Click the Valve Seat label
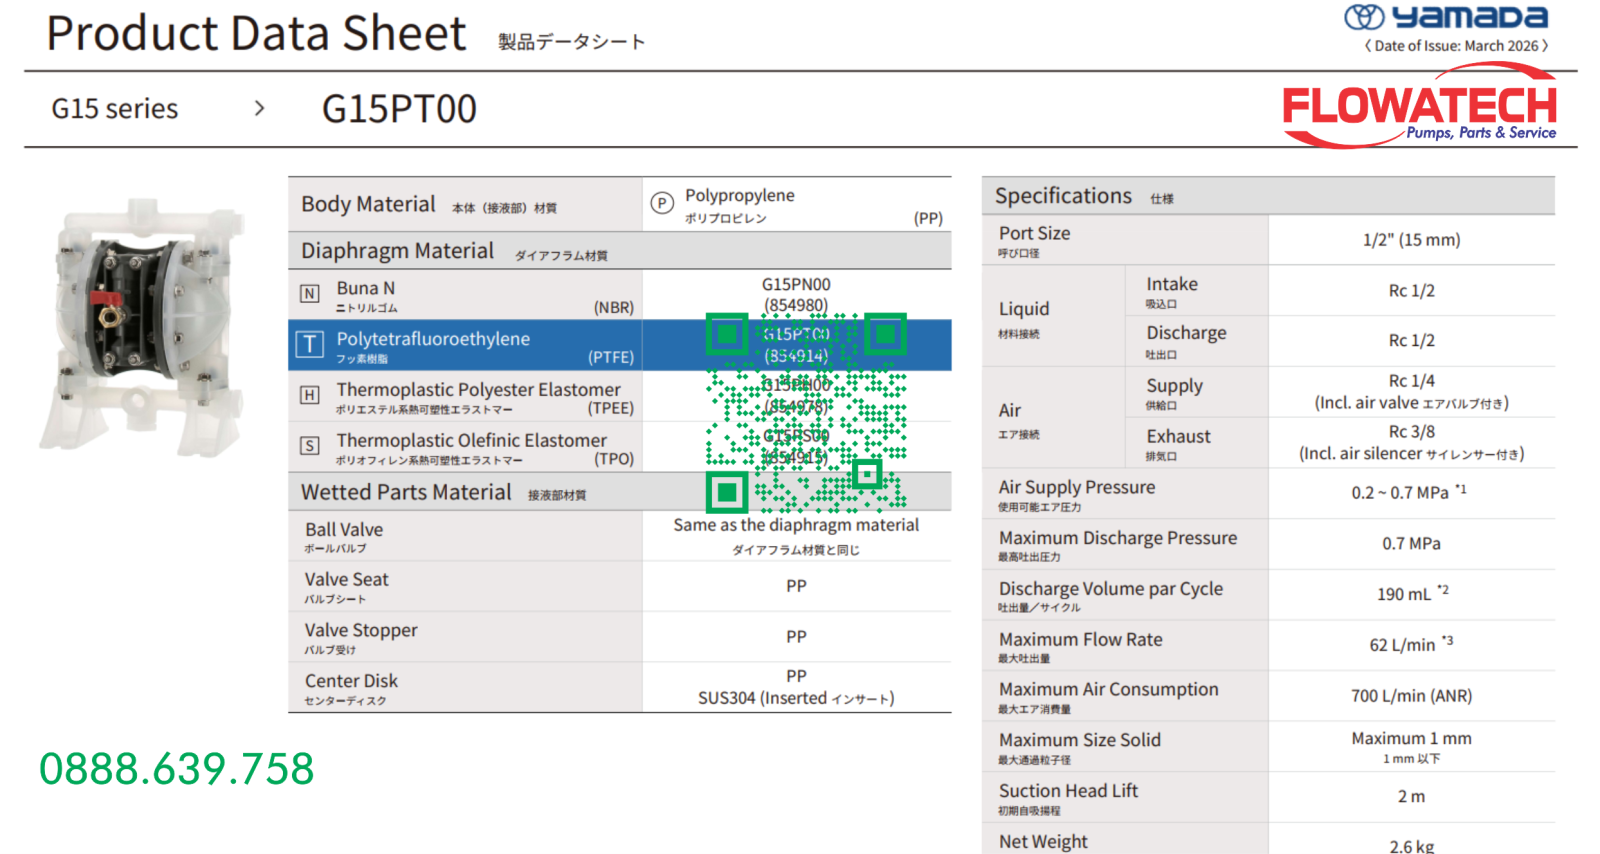The width and height of the screenshot is (1600, 854). click(x=346, y=580)
